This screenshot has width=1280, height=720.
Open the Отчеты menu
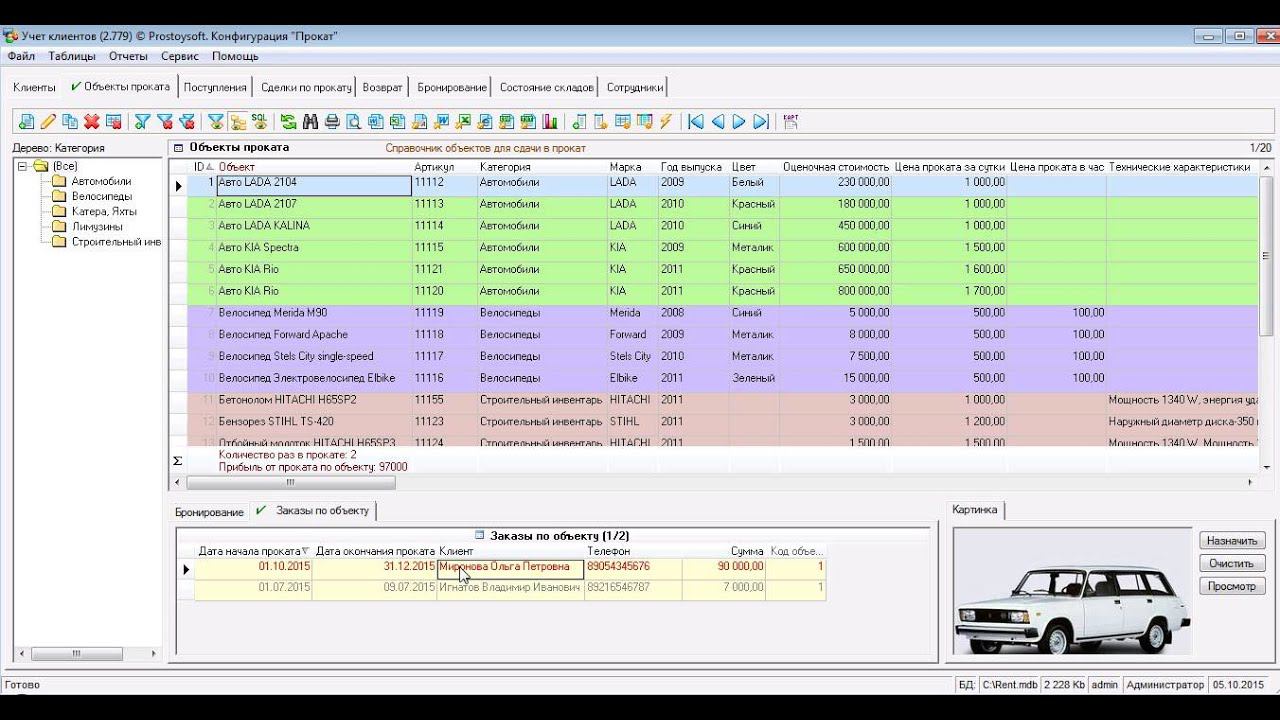[x=128, y=56]
